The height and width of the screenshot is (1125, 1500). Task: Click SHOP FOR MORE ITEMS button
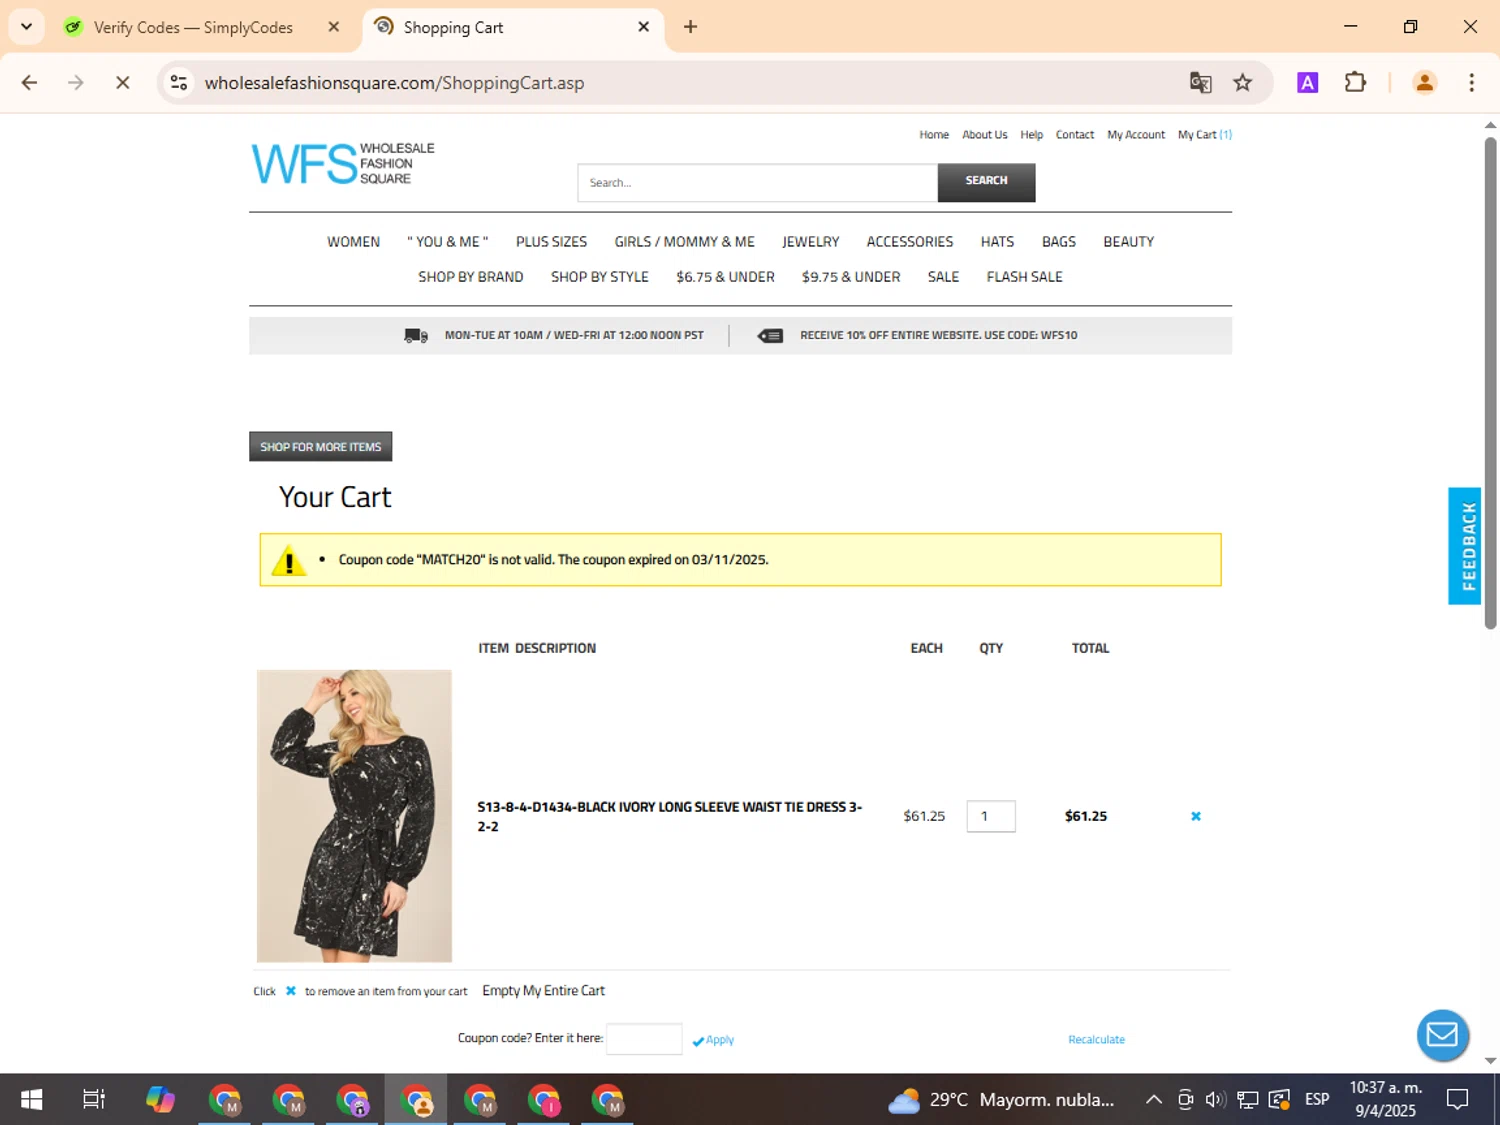[x=320, y=447]
